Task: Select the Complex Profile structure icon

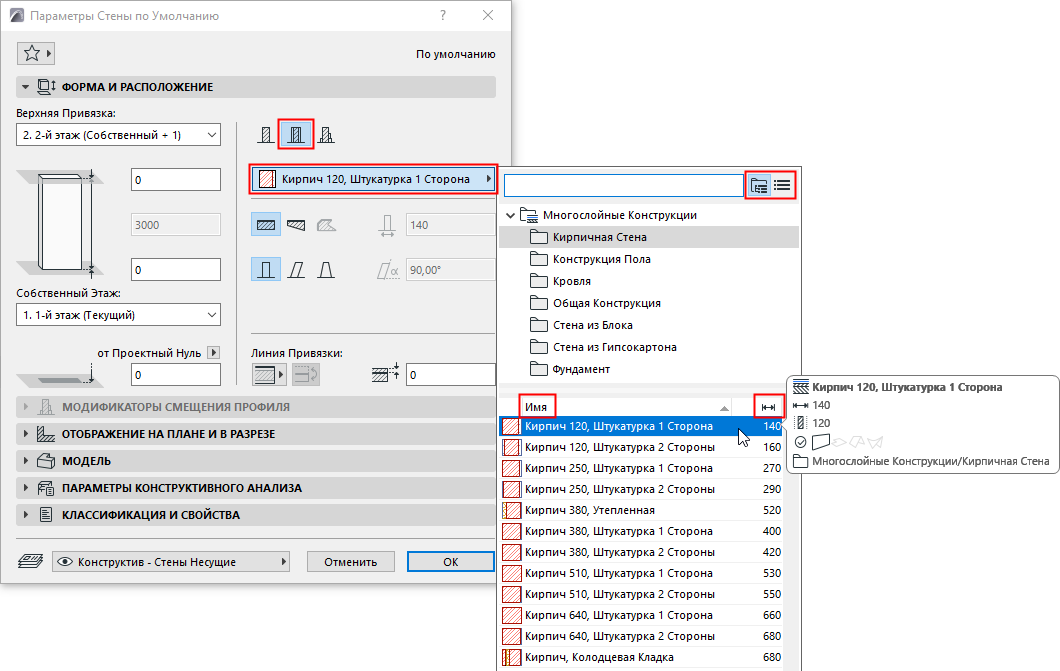Action: [327, 134]
